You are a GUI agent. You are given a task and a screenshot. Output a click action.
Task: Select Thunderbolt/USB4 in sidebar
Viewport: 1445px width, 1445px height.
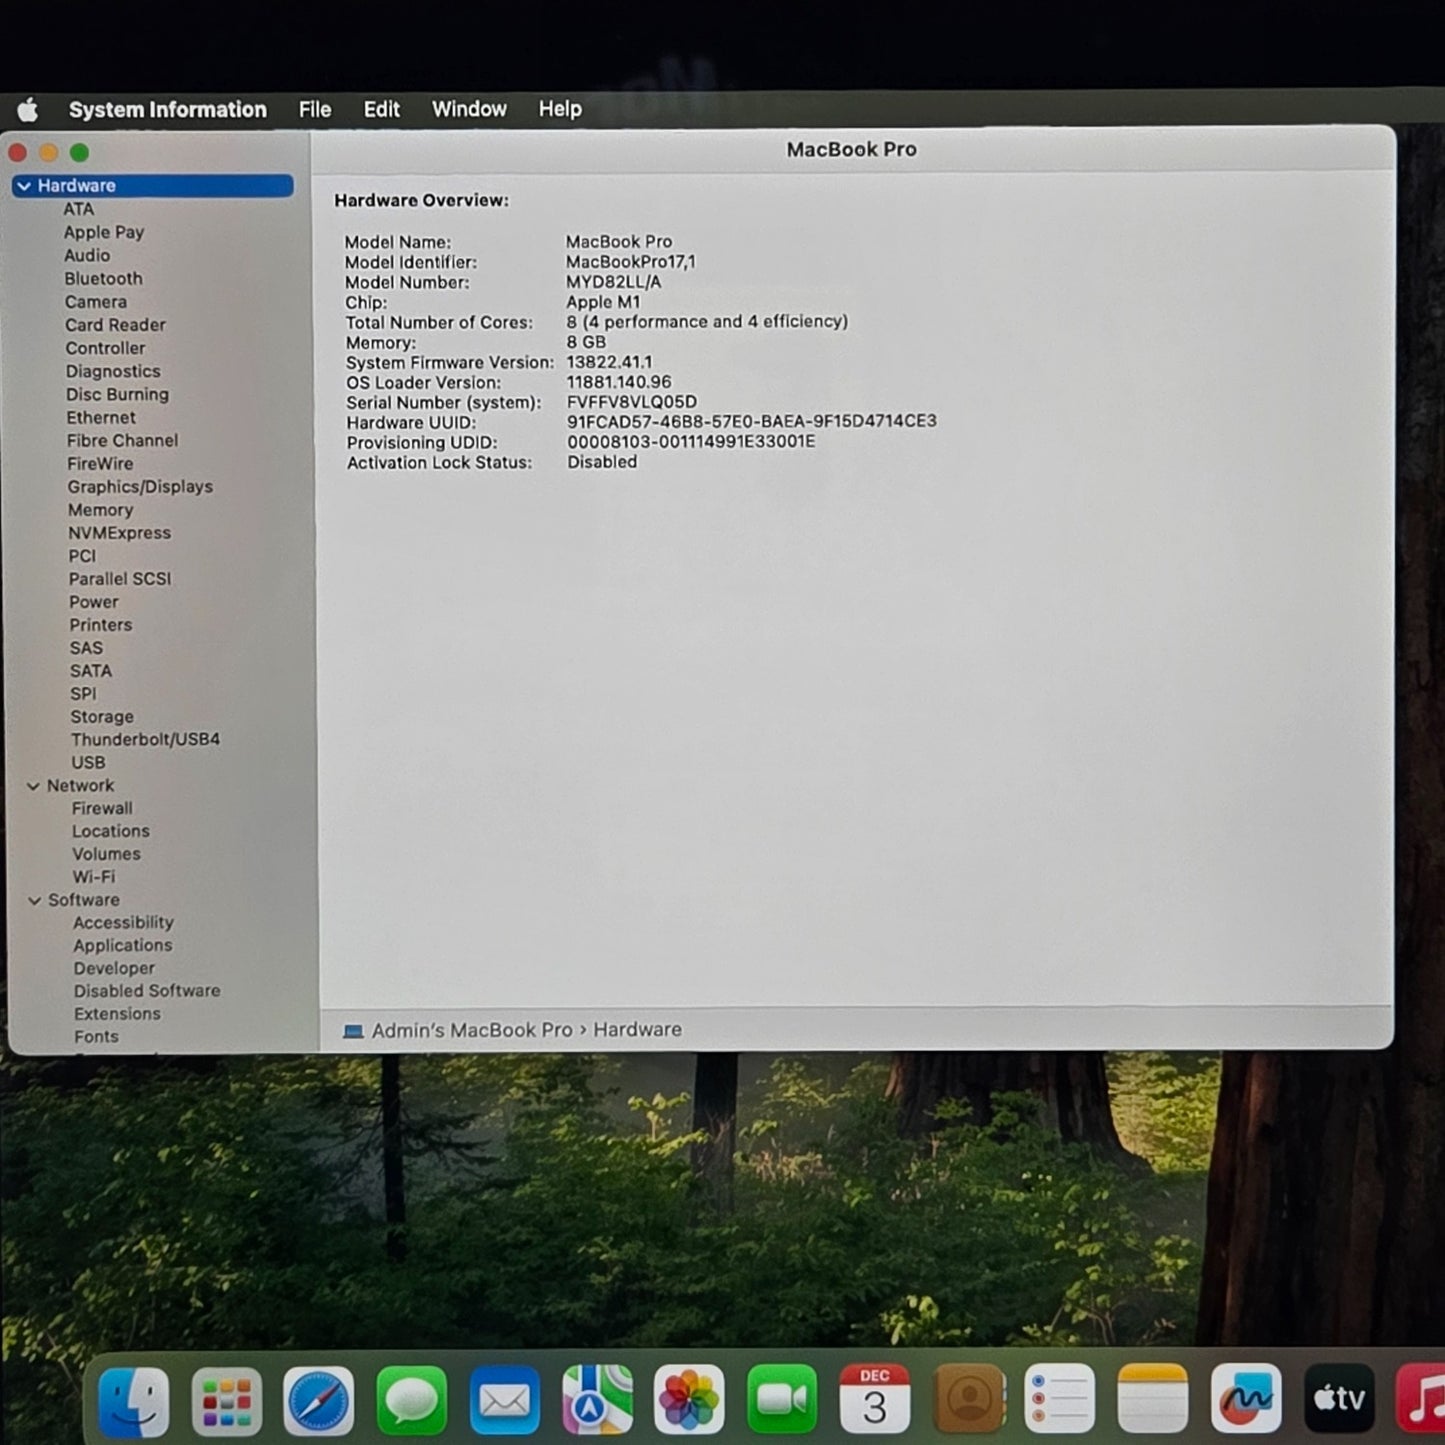pyautogui.click(x=145, y=739)
